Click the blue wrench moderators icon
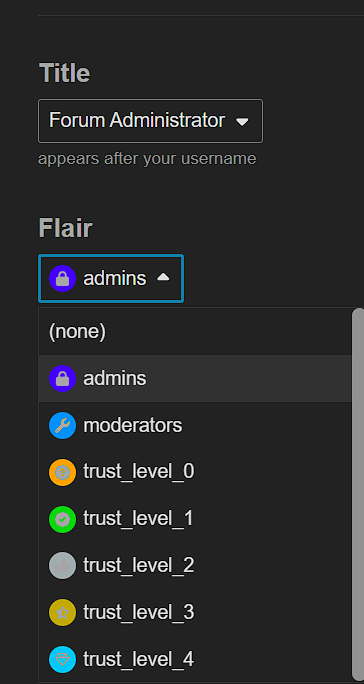The image size is (364, 684). click(62, 425)
